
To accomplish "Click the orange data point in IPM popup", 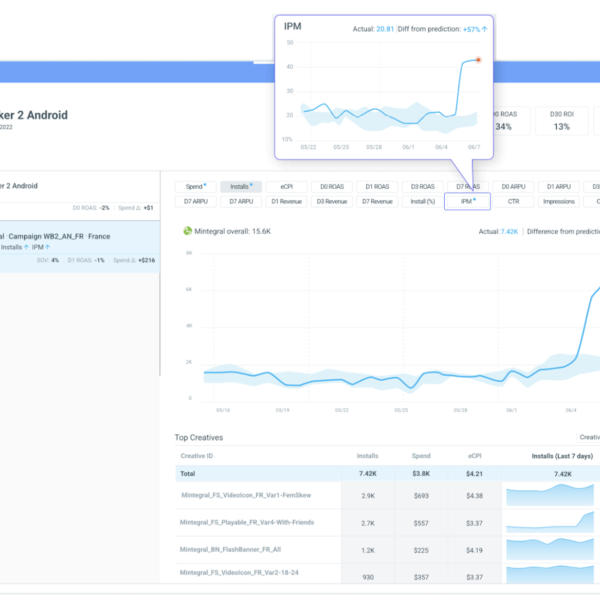I will coord(478,60).
